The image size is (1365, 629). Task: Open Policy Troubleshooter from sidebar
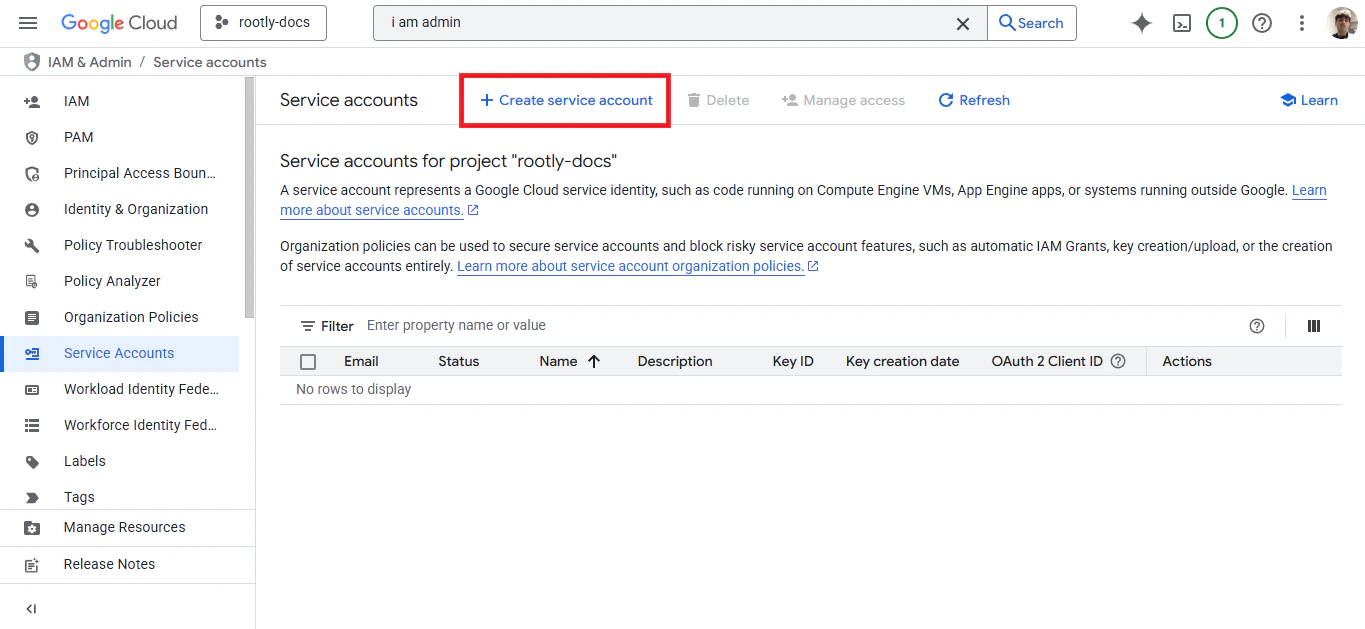pyautogui.click(x=131, y=245)
